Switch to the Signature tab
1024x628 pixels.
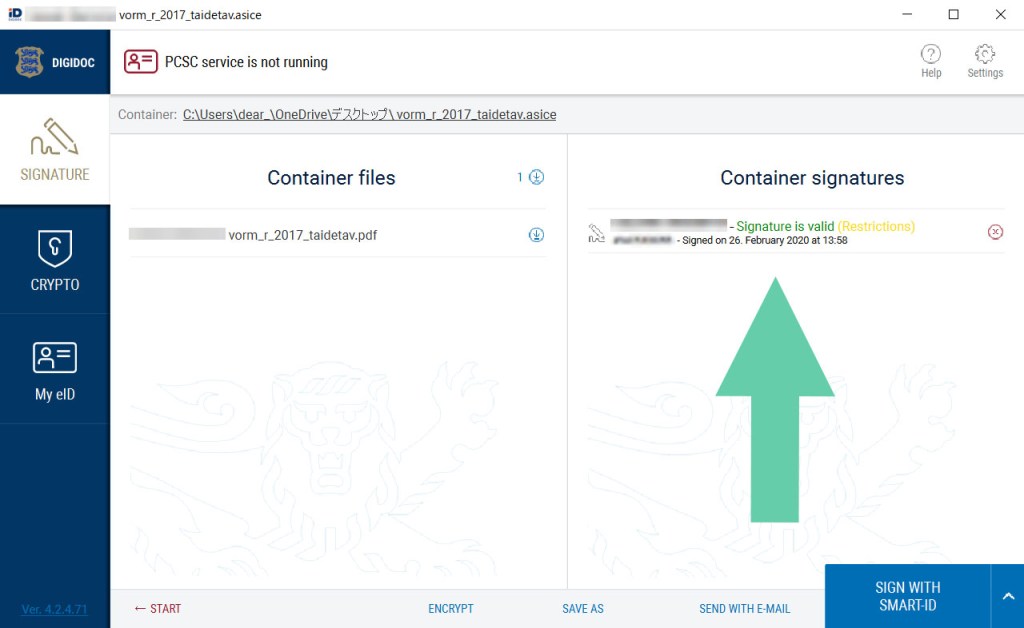[x=55, y=151]
